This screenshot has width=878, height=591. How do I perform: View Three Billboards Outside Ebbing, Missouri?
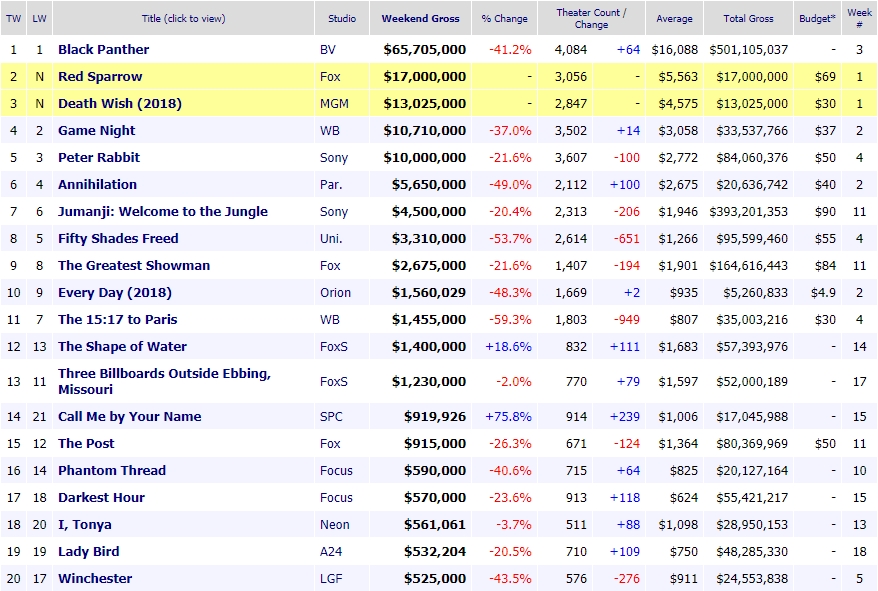[x=165, y=381]
